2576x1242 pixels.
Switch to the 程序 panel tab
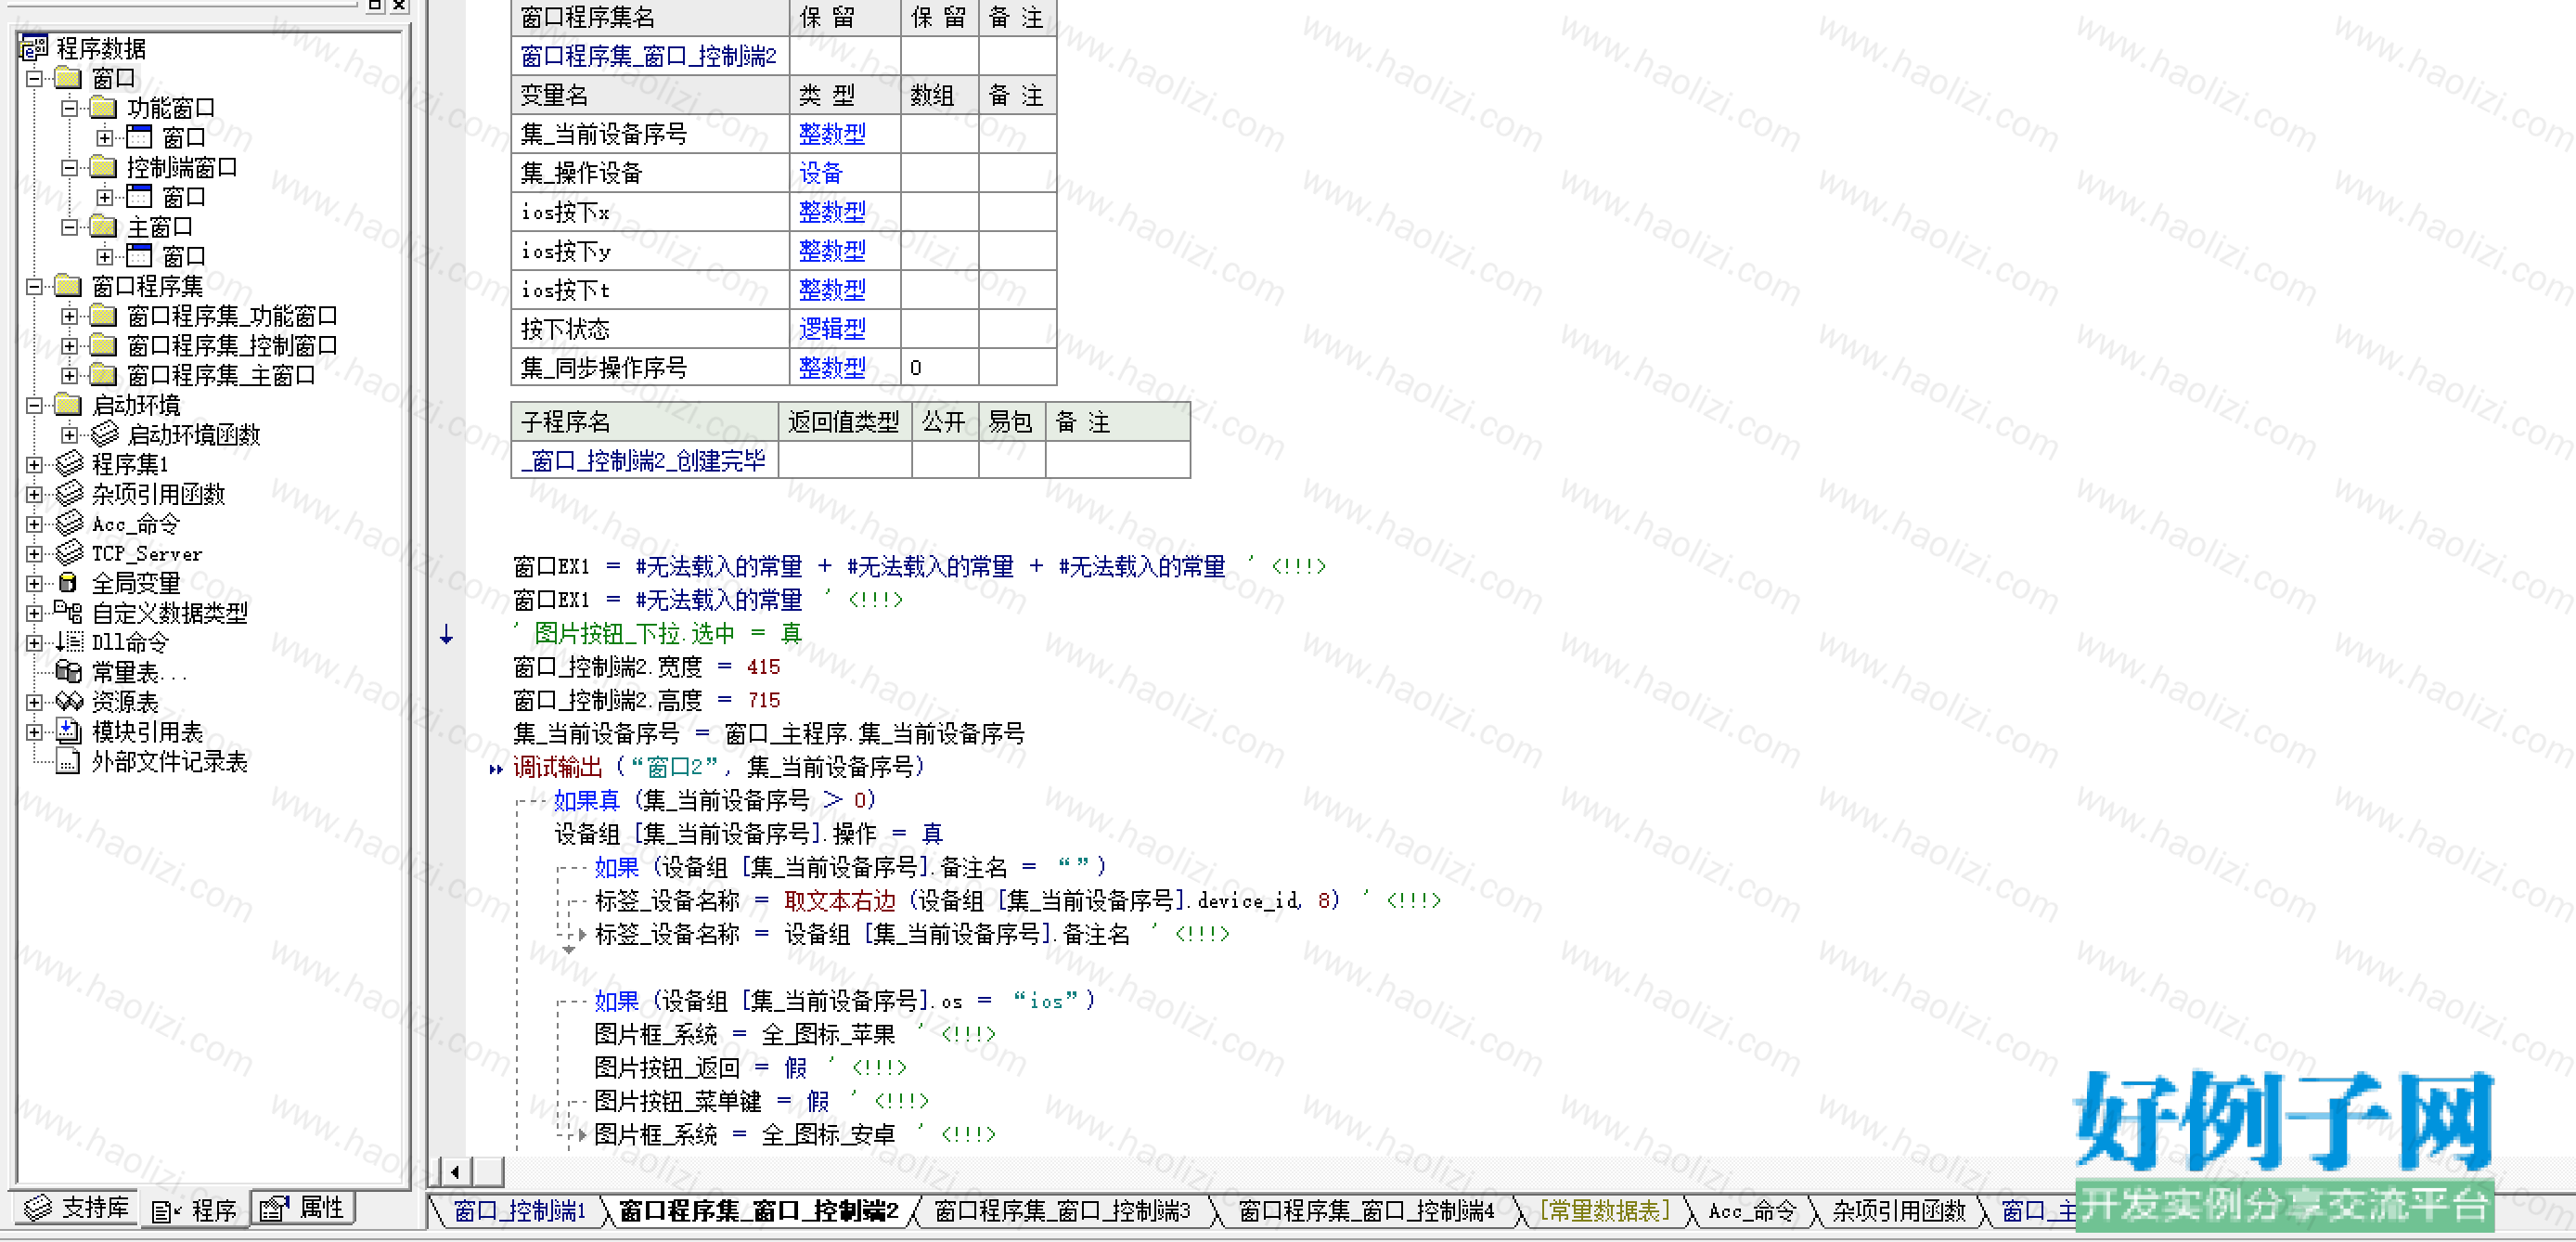(194, 1210)
